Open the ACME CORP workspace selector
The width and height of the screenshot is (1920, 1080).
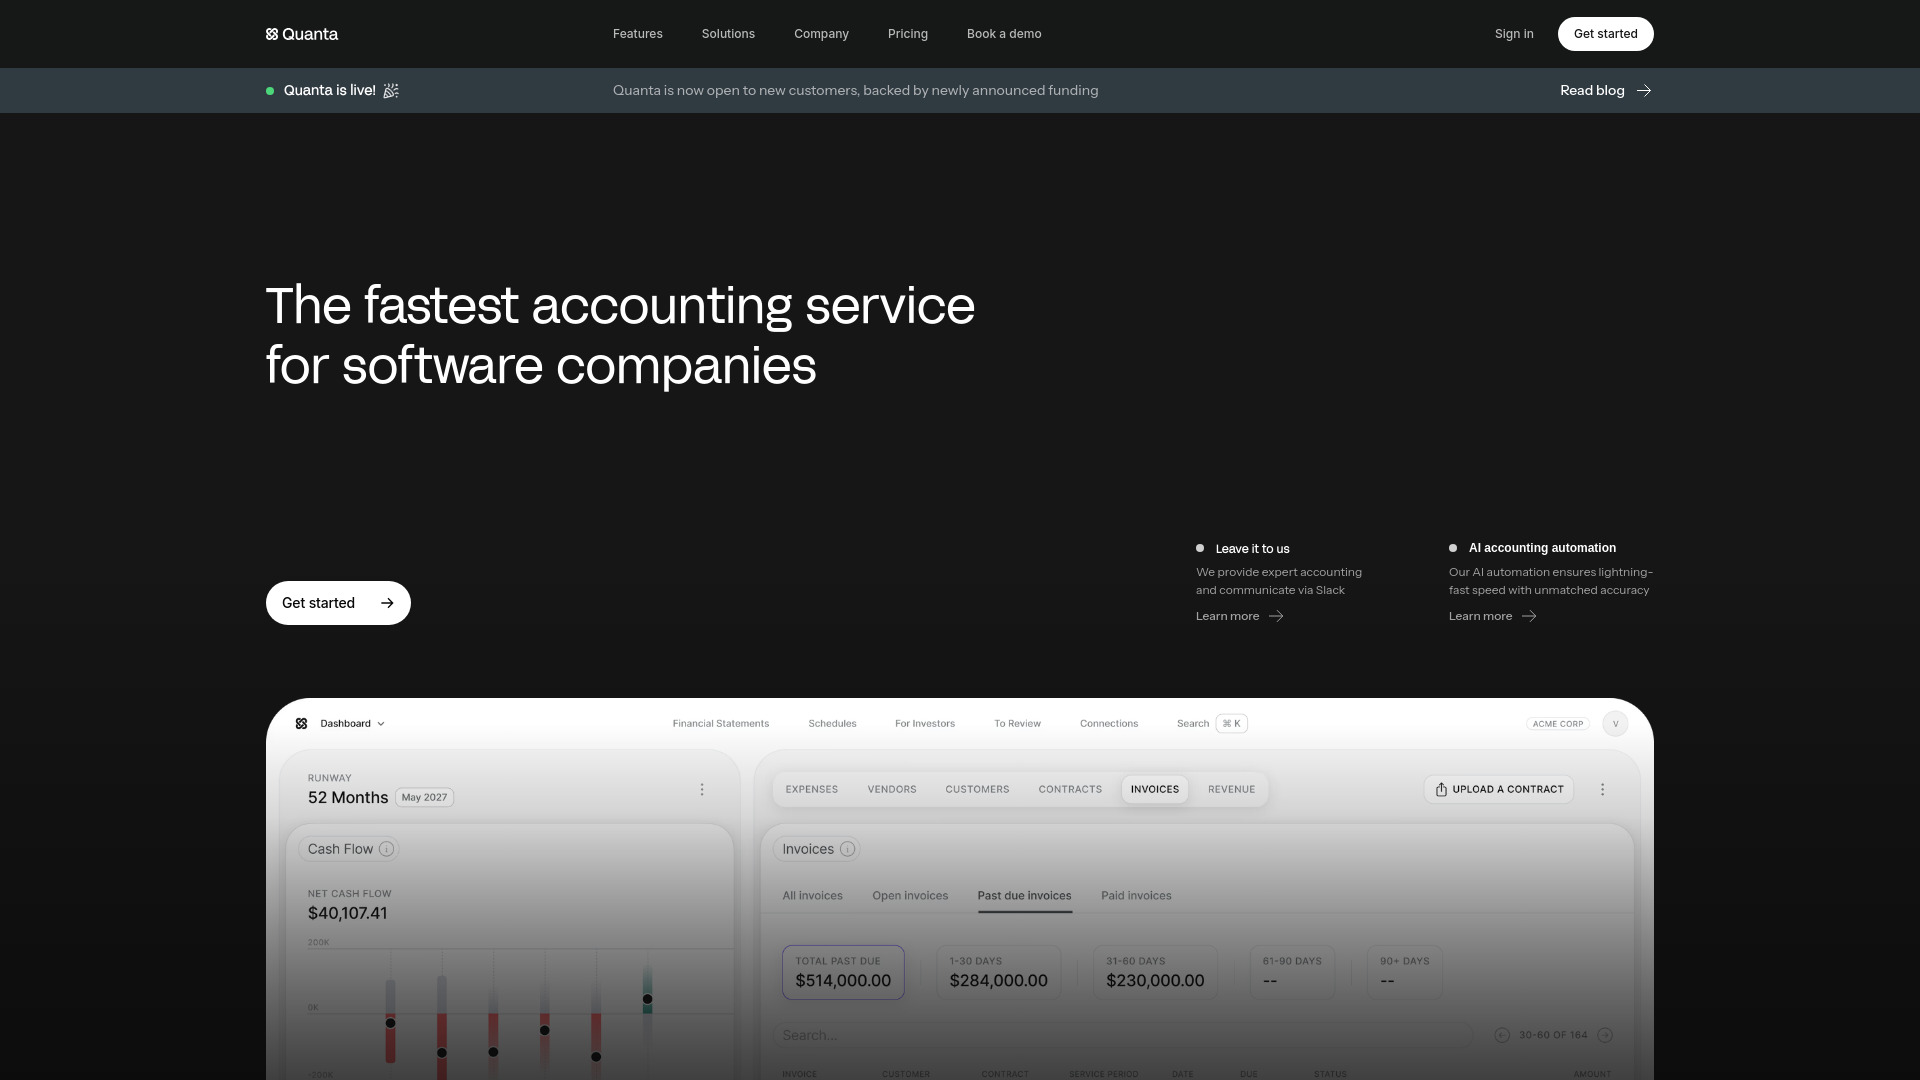(x=1557, y=723)
